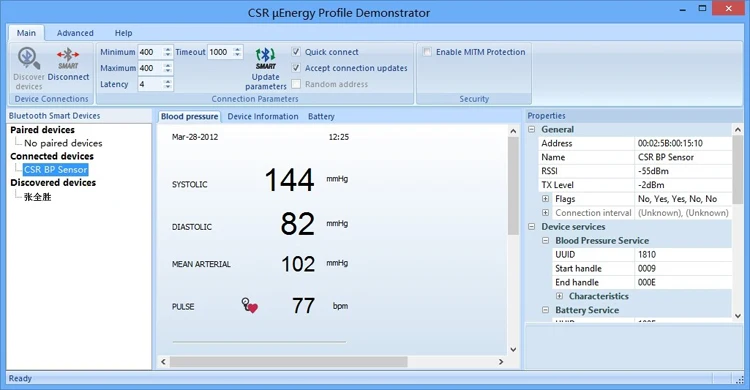Select CSR BP Sensor in connected devices
The image size is (750, 390).
pos(55,169)
